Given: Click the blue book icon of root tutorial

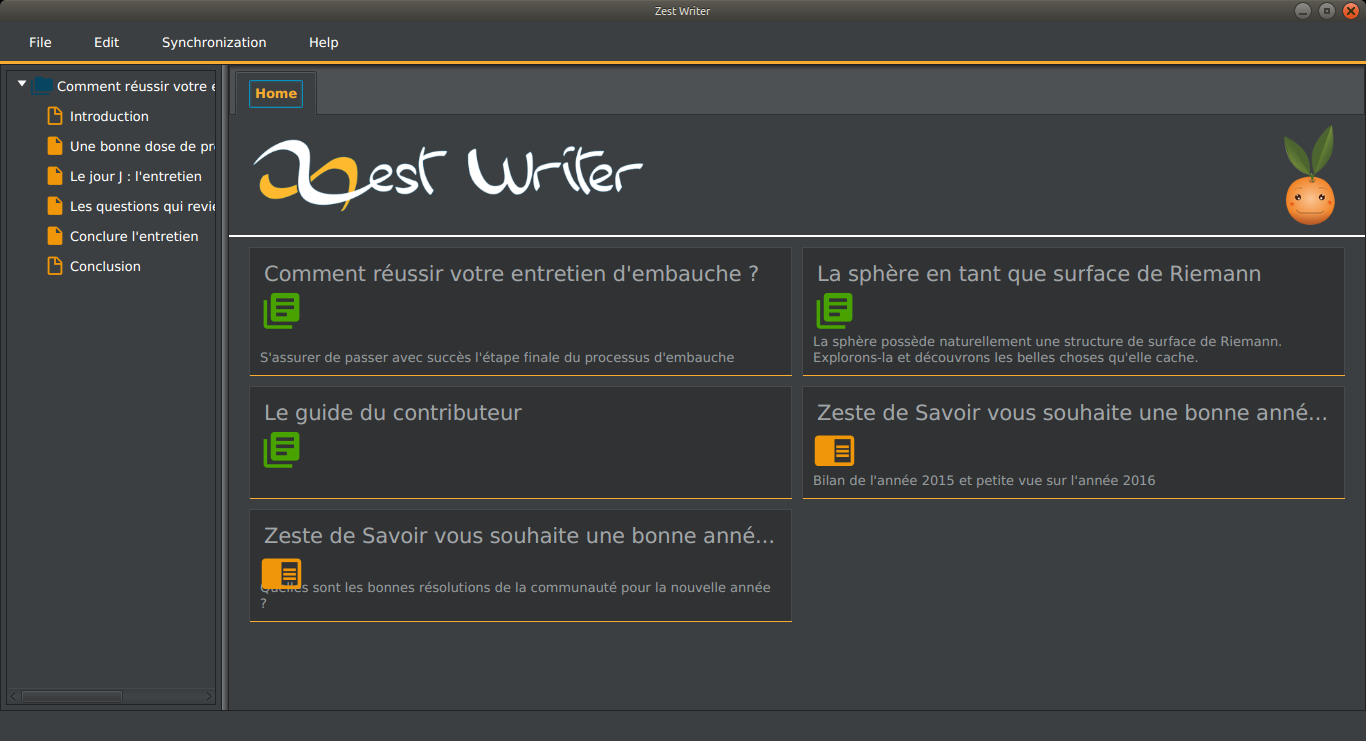Looking at the screenshot, I should coord(43,86).
